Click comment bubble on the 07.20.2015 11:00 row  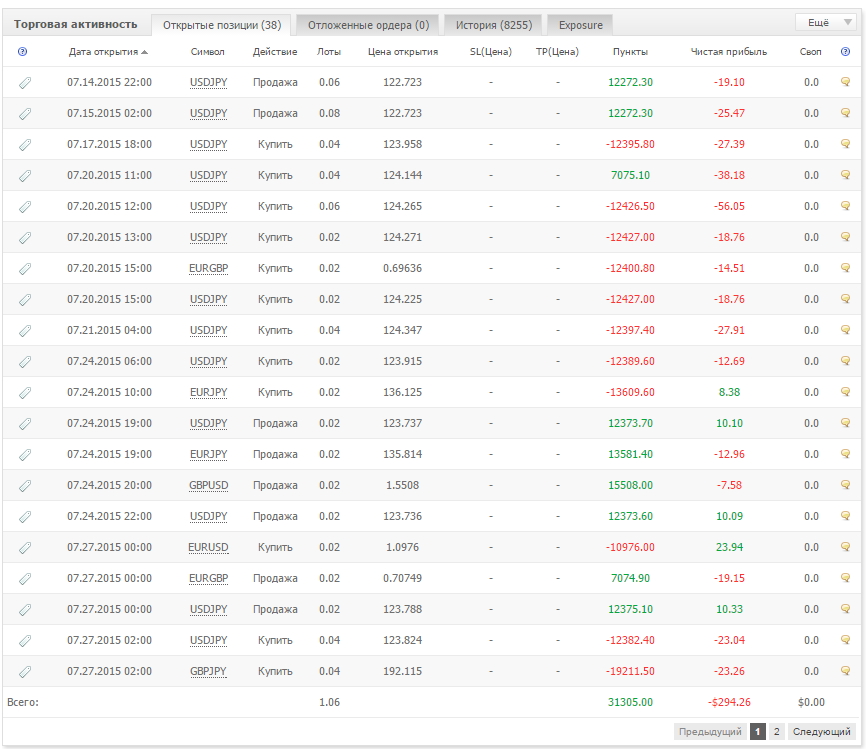pos(845,175)
